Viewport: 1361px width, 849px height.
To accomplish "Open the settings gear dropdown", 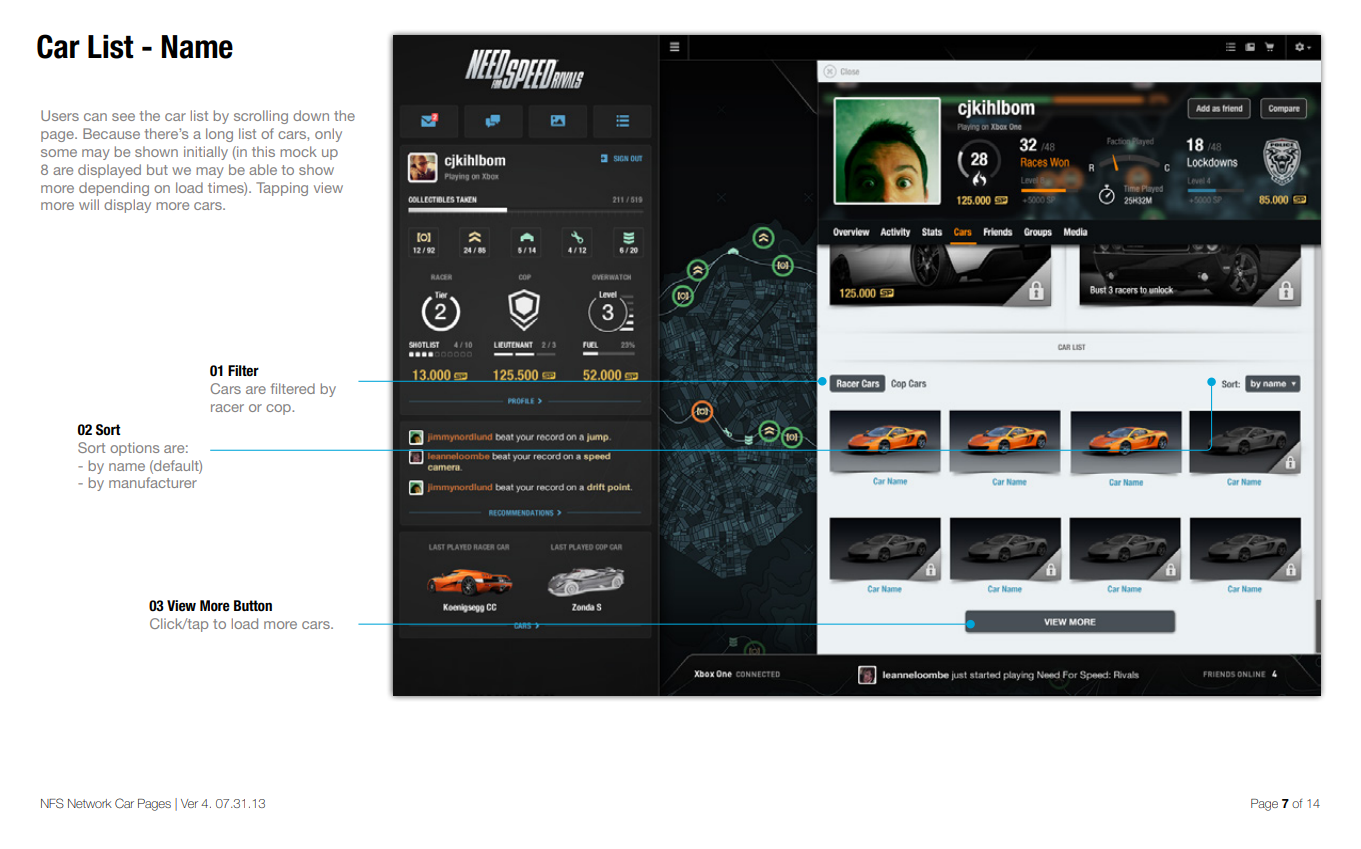I will (1302, 47).
